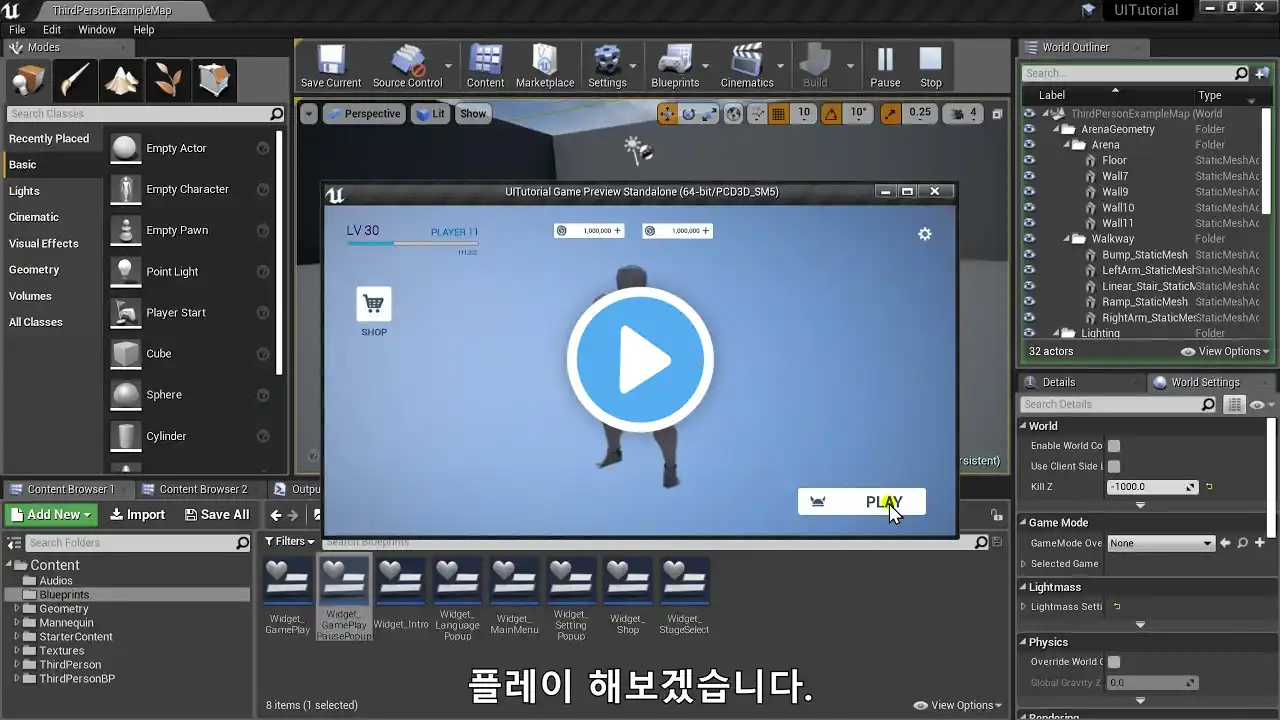1280x720 pixels.
Task: Select the Paint mode icon
Action: tap(75, 81)
